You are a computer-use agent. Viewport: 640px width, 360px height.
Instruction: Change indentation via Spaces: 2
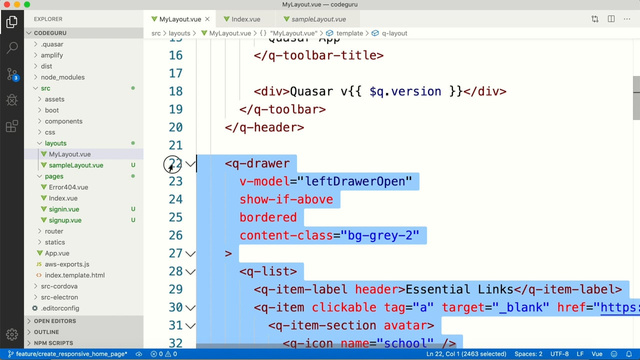[528, 354]
